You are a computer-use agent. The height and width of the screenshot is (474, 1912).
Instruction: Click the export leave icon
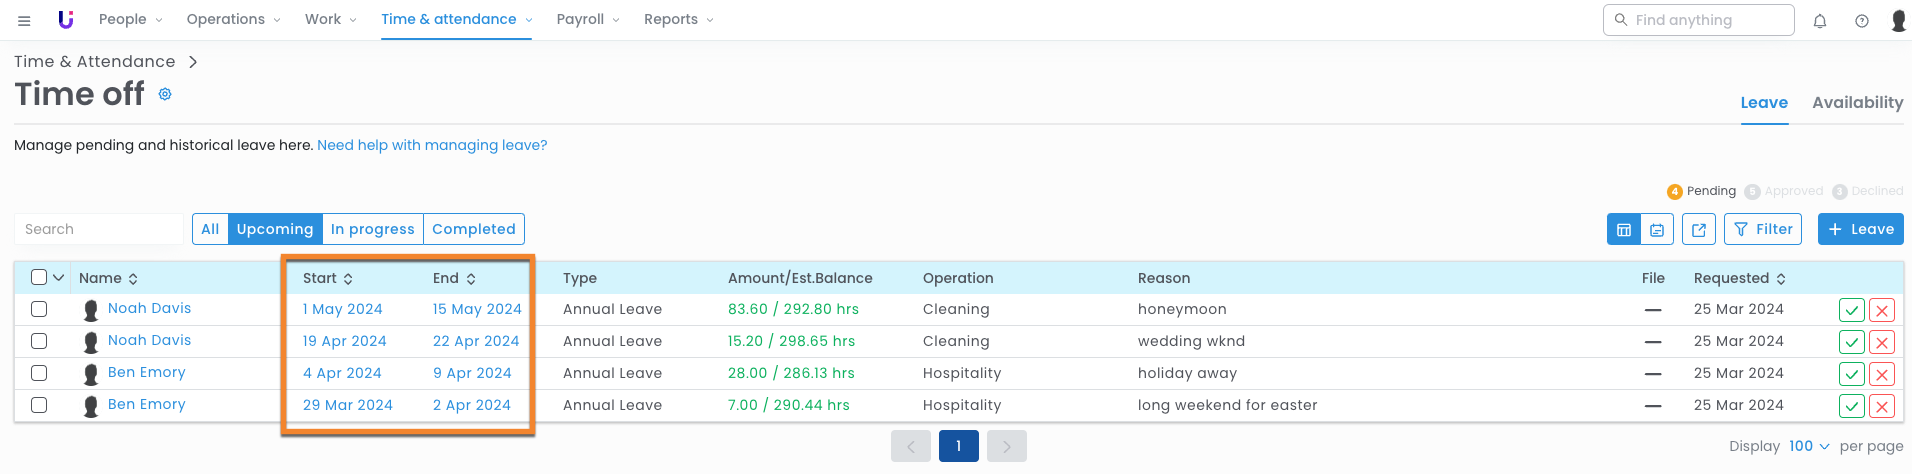coord(1699,229)
